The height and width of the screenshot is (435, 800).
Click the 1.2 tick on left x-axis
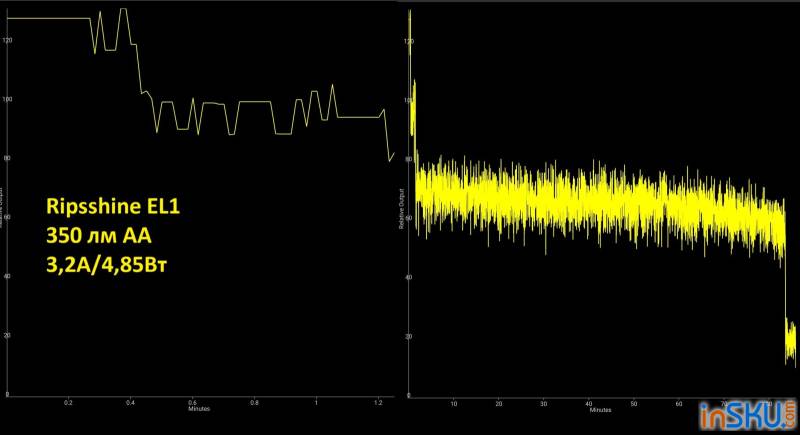pos(378,401)
